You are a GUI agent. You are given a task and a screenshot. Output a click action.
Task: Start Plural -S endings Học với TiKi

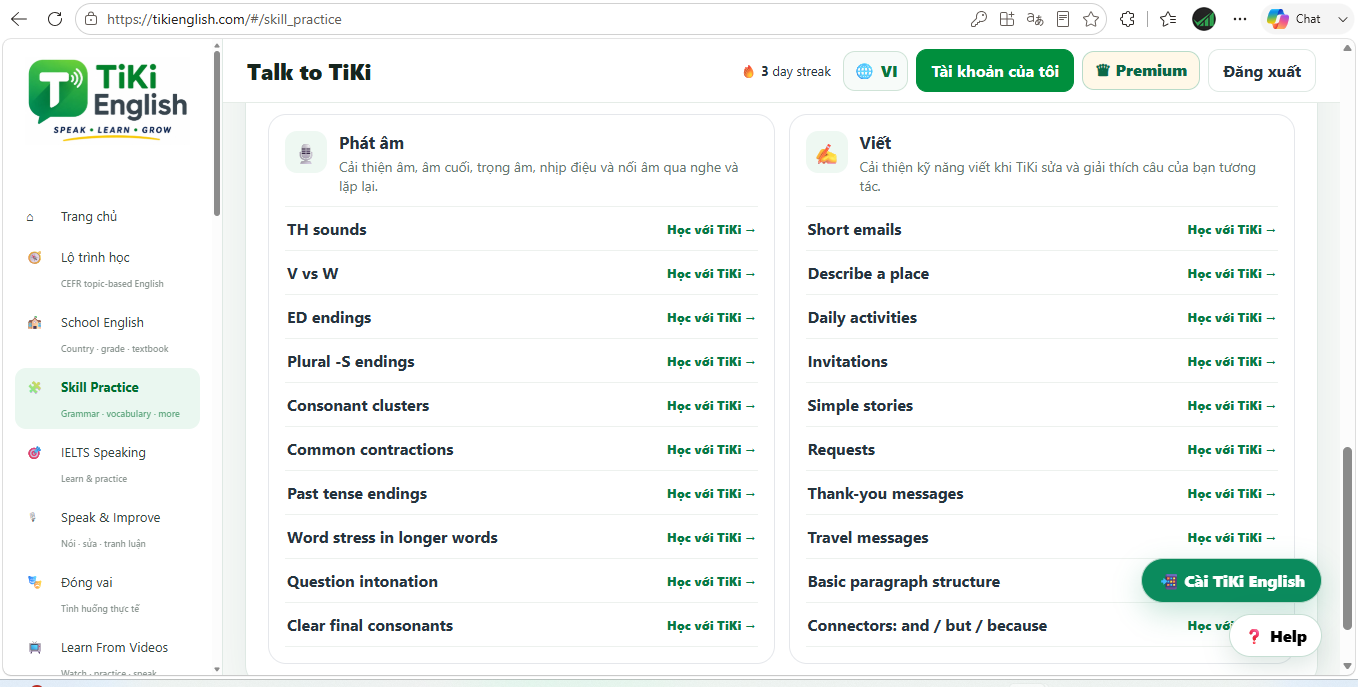click(x=711, y=362)
